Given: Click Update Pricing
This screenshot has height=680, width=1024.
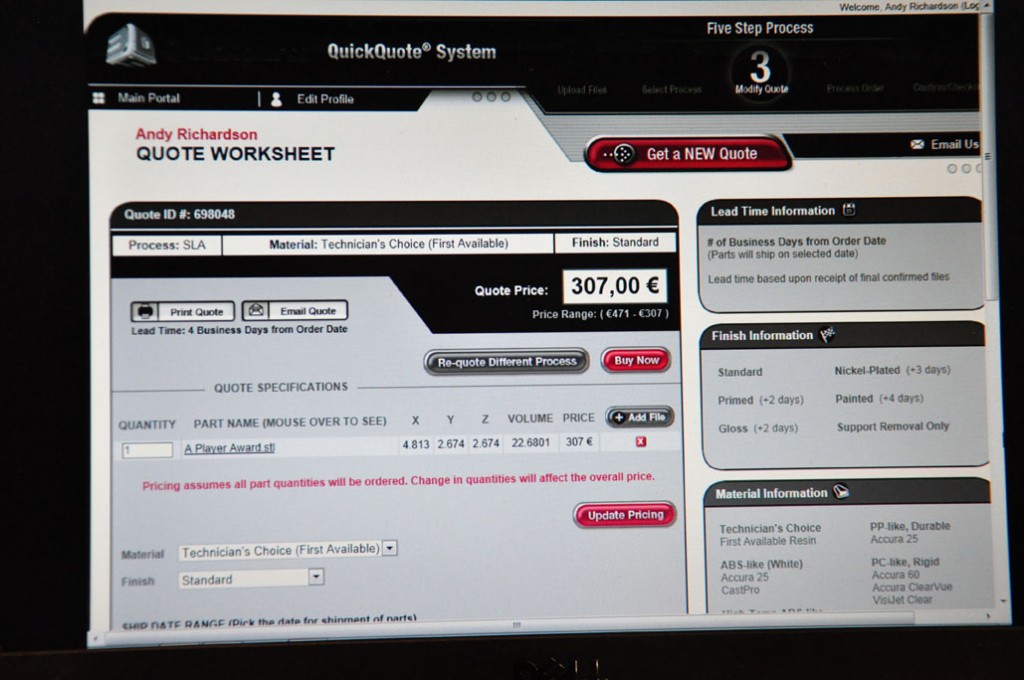Looking at the screenshot, I should [x=624, y=515].
